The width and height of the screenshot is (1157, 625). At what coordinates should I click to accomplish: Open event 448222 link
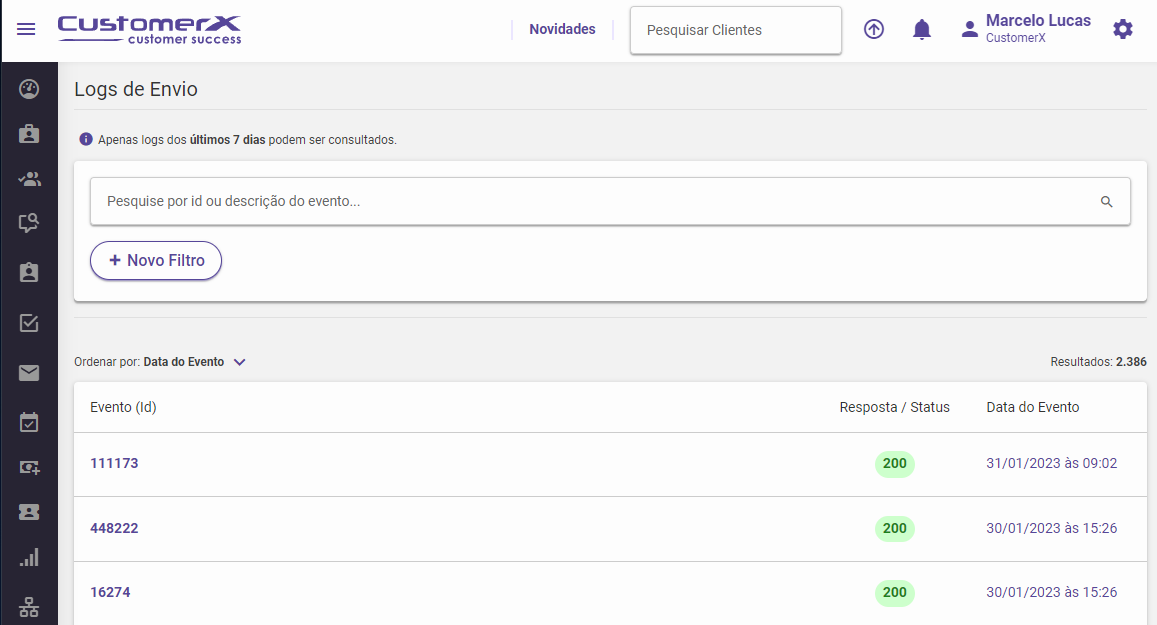pos(114,528)
